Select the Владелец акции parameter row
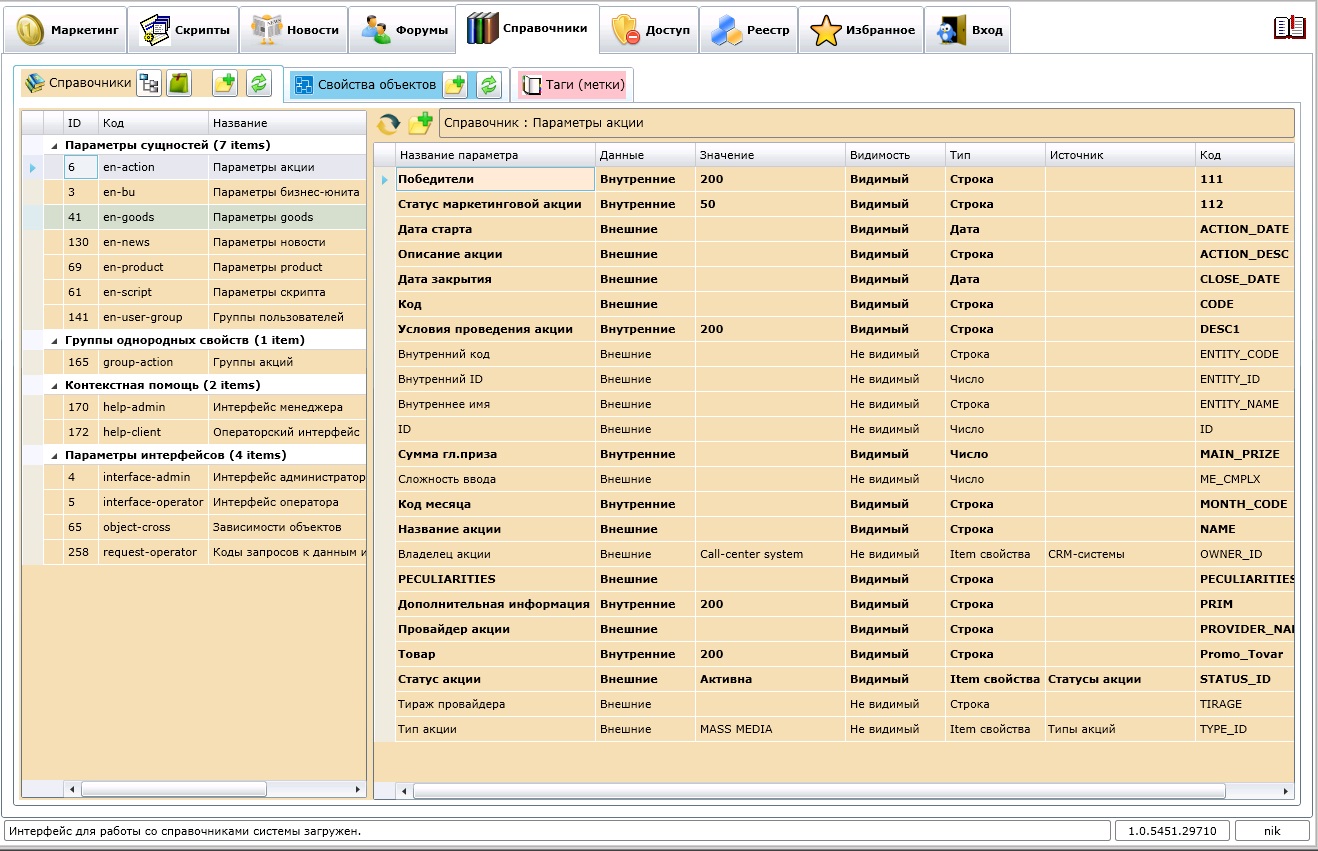Viewport: 1318px width, 851px height. (x=834, y=554)
